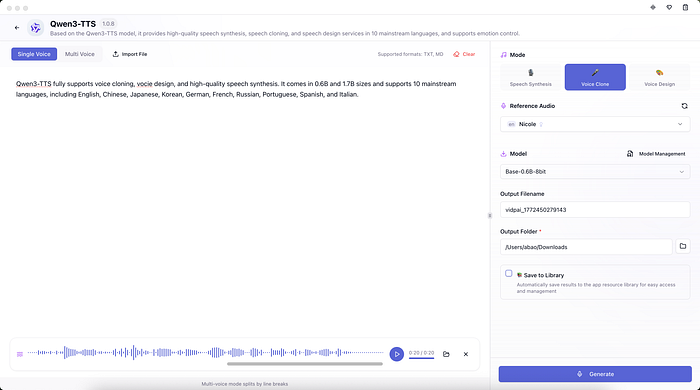The width and height of the screenshot is (700, 390).
Task: Open Model Management via its icon
Action: (630, 154)
